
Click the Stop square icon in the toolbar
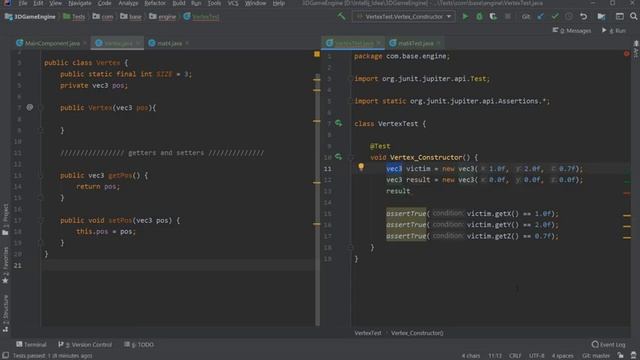[507, 17]
